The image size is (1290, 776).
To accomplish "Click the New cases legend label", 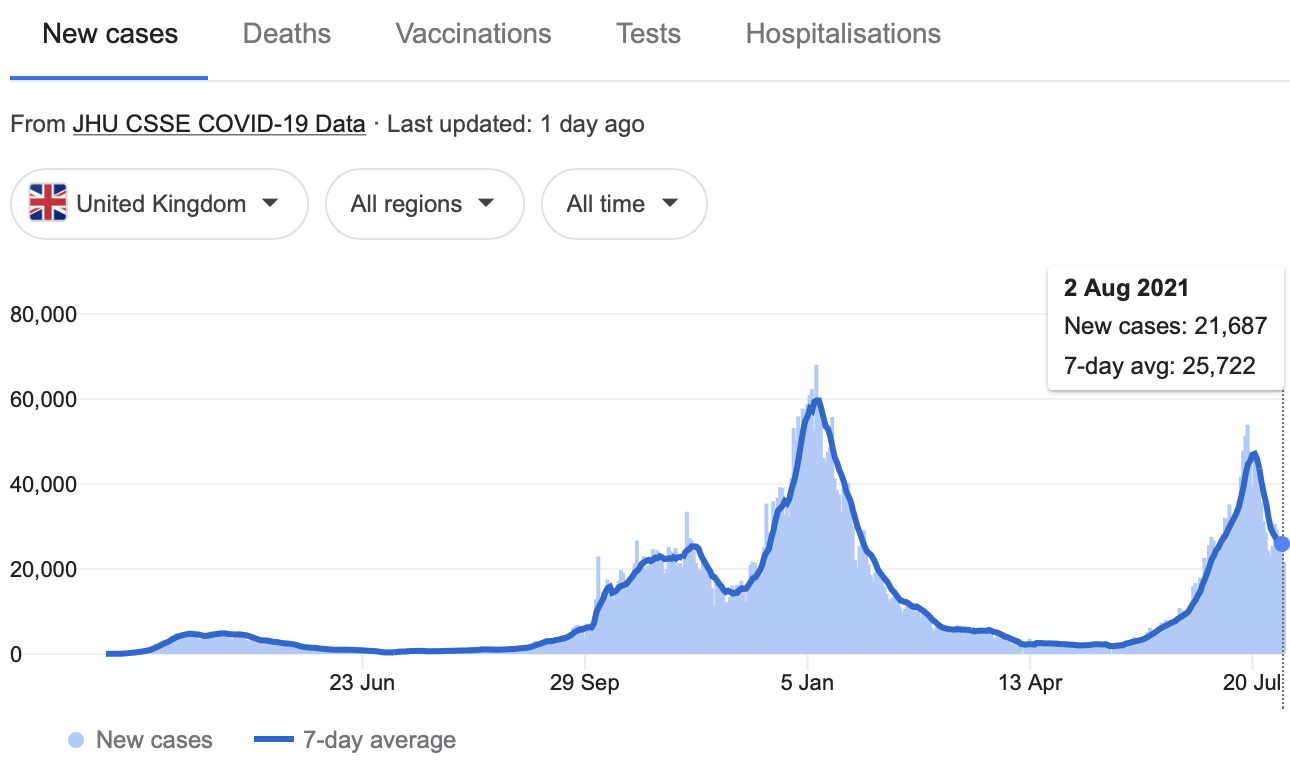I will (154, 741).
